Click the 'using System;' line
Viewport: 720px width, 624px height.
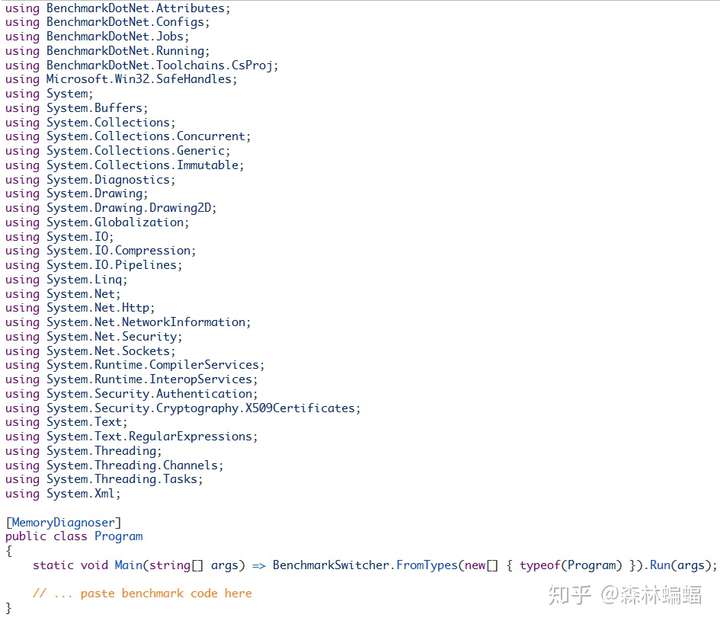pos(49,94)
